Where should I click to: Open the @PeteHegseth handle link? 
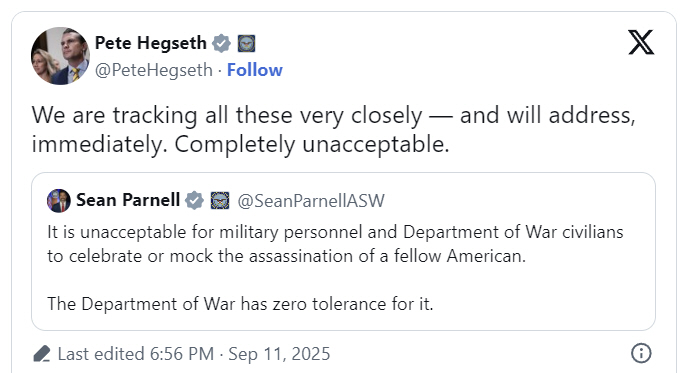154,70
